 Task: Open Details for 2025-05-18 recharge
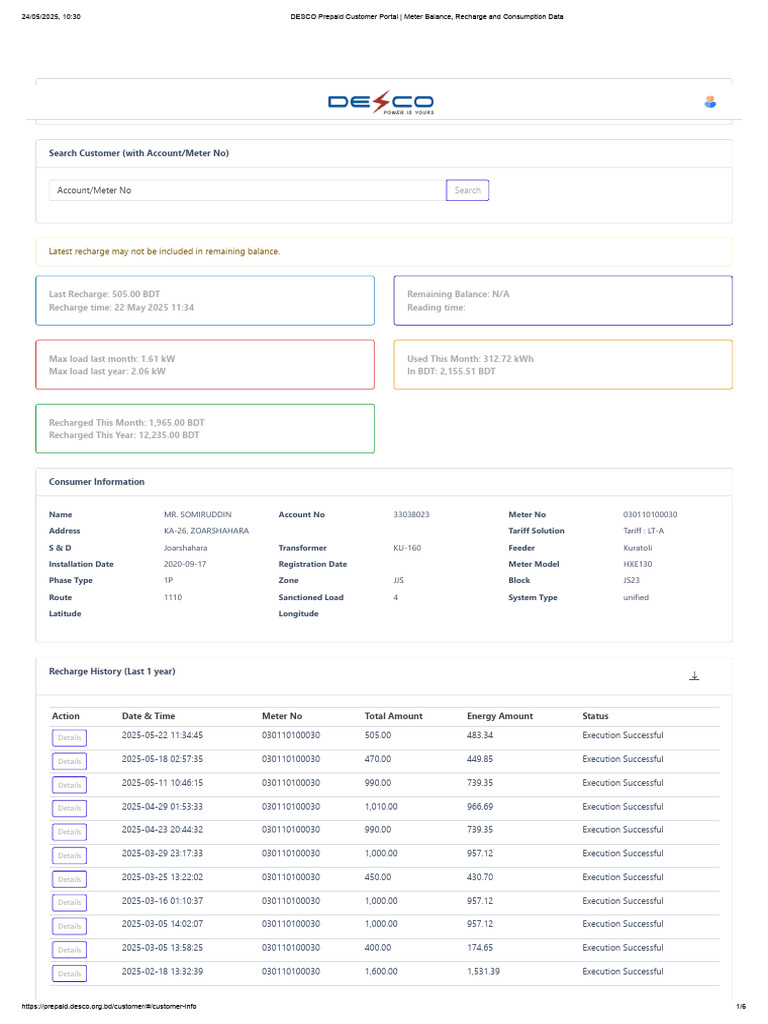click(x=69, y=761)
